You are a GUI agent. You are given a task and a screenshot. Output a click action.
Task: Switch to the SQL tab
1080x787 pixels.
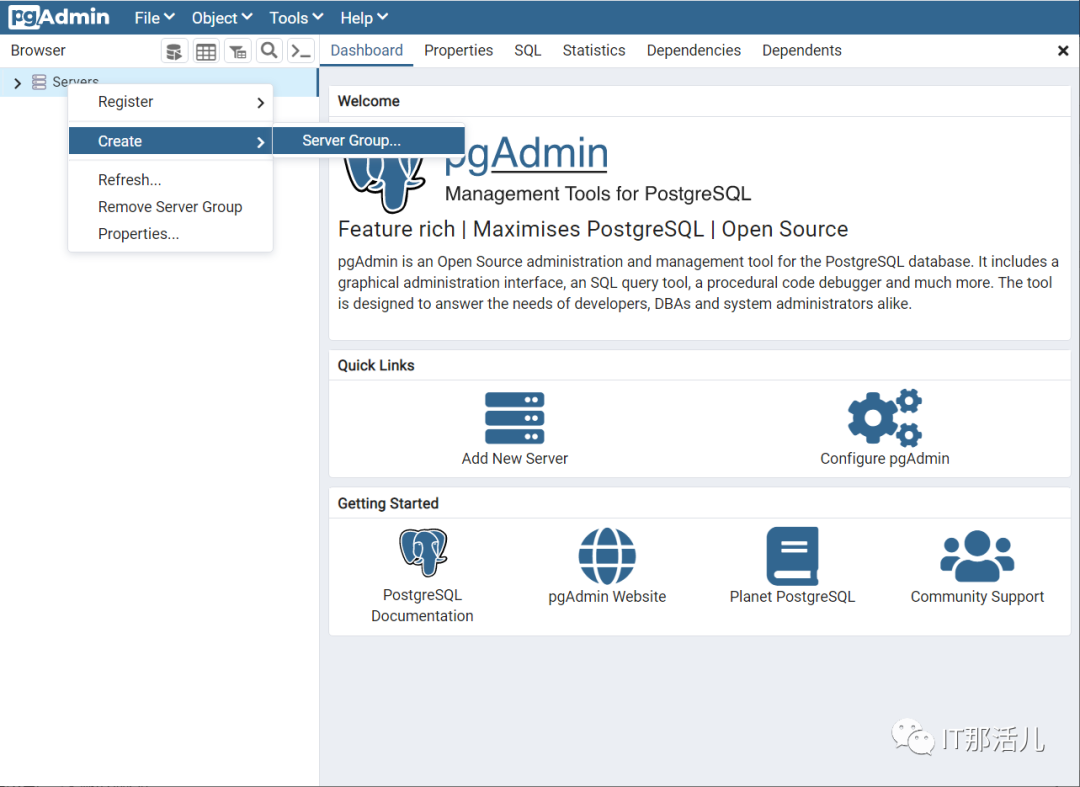click(528, 50)
